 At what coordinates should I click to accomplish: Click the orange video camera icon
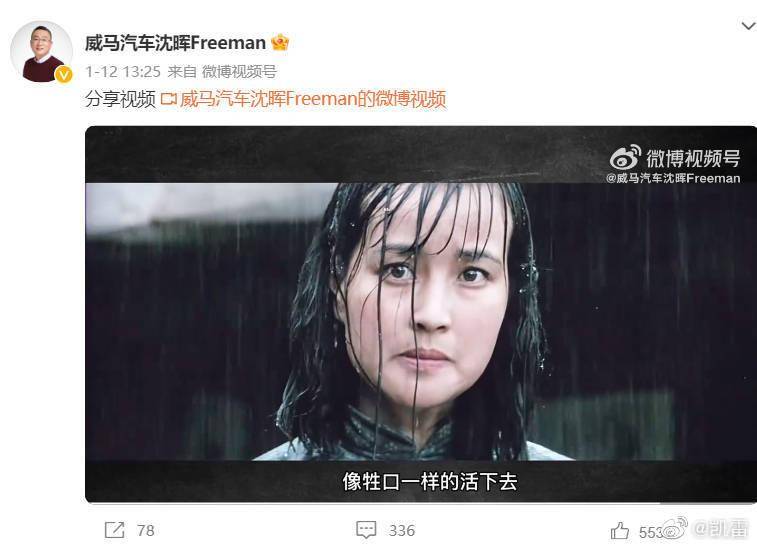[168, 99]
